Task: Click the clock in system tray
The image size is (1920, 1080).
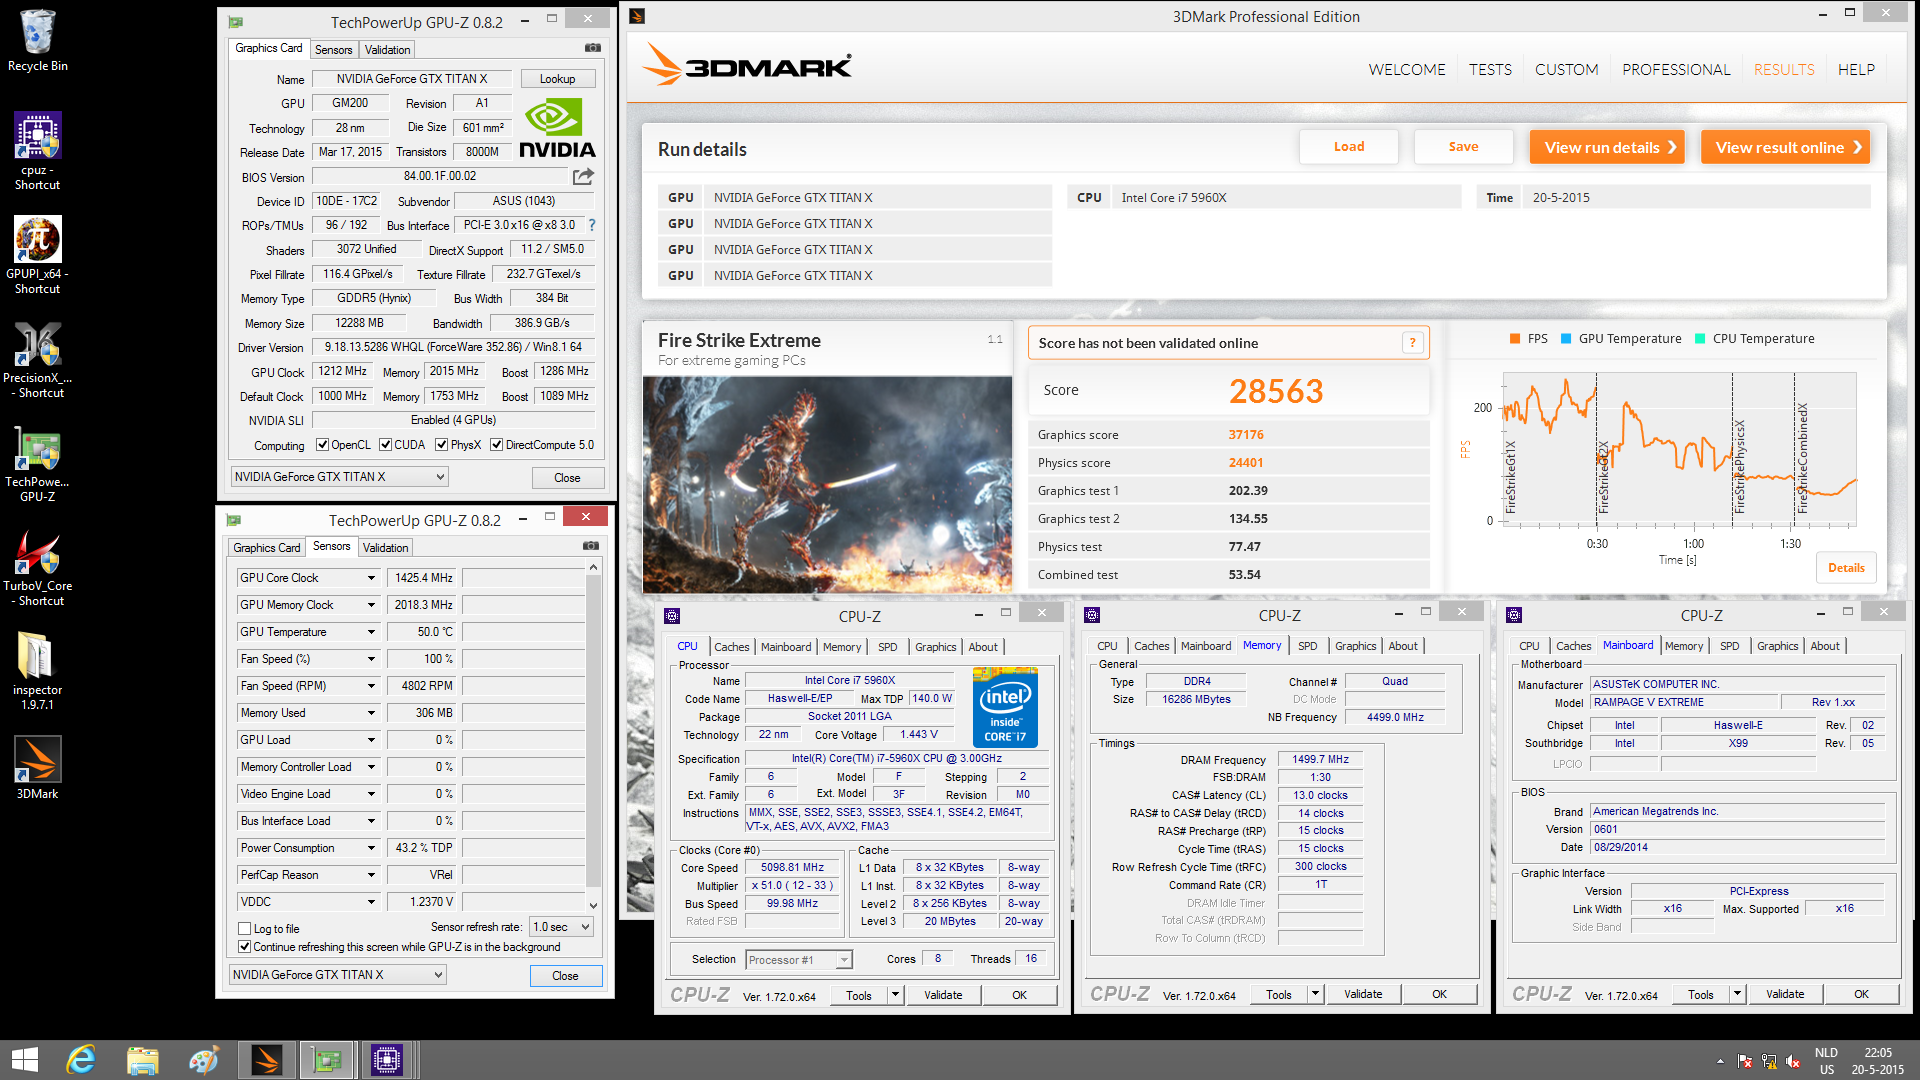Action: [x=1877, y=1061]
